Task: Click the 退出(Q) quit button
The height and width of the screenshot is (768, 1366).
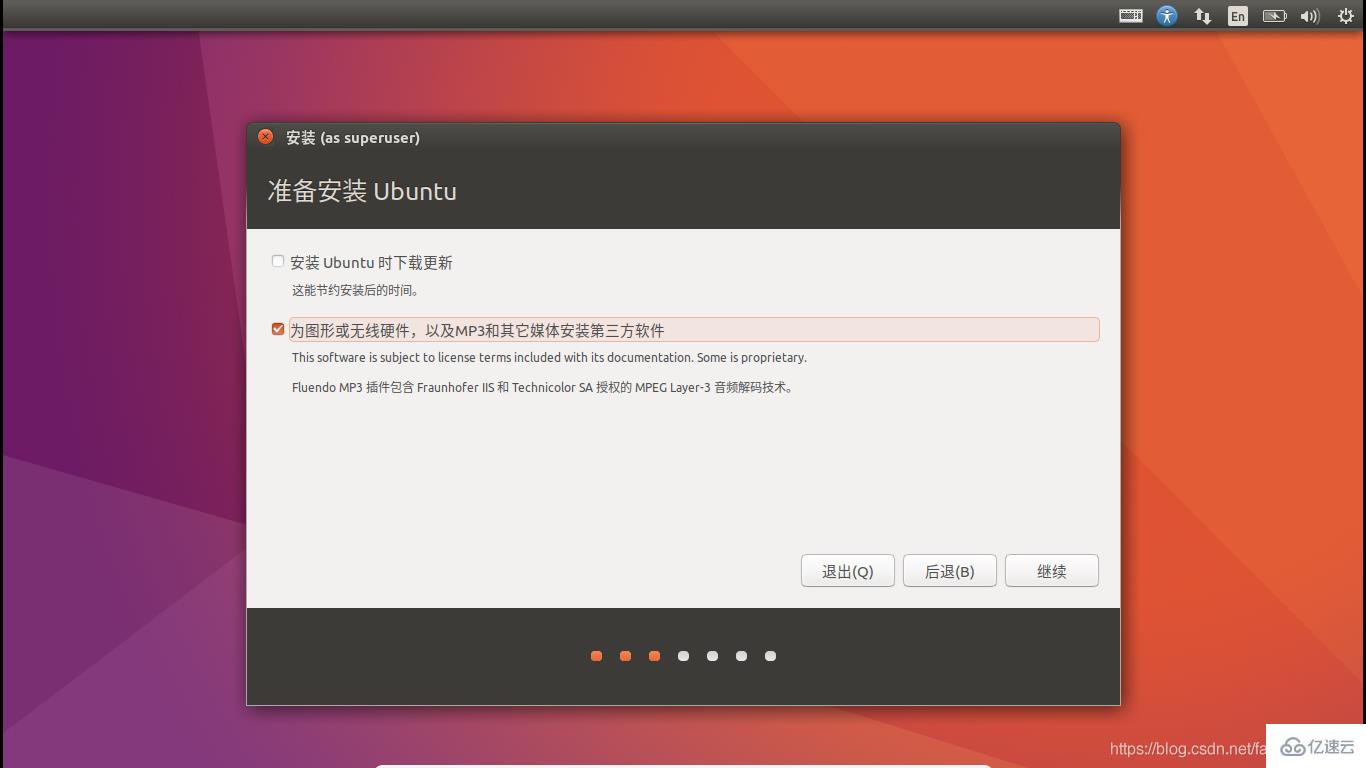Action: pos(848,571)
